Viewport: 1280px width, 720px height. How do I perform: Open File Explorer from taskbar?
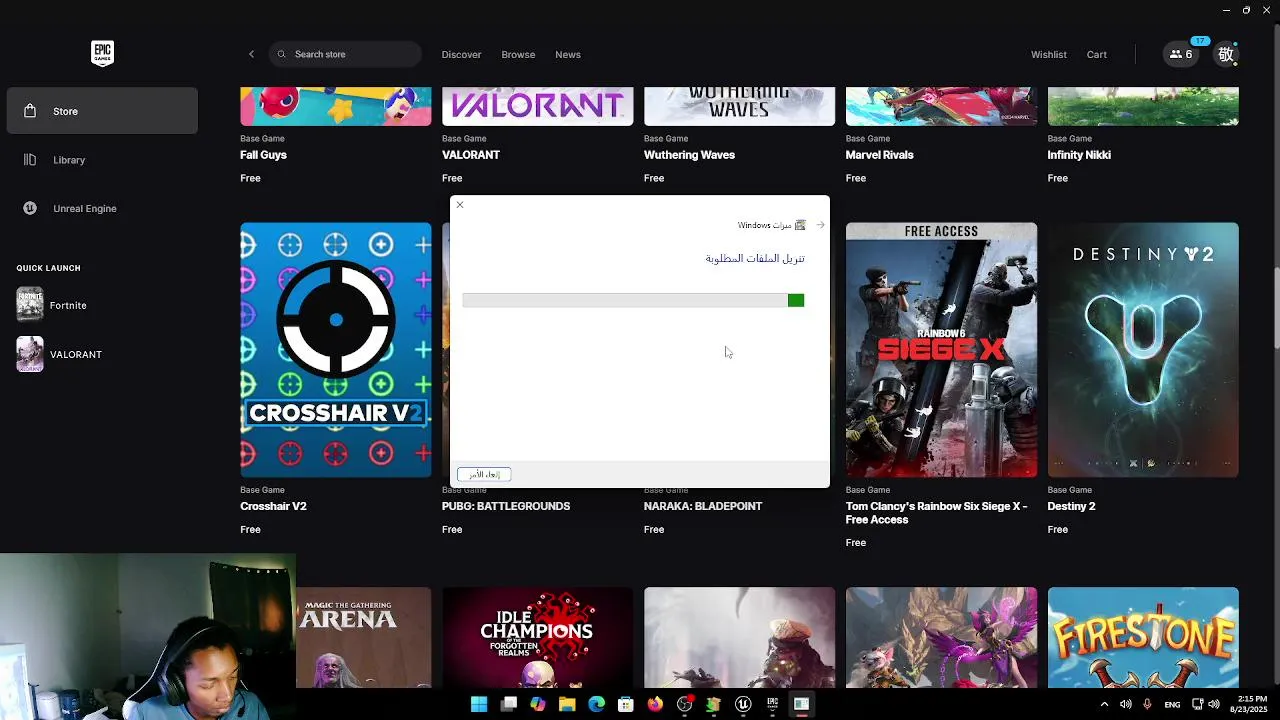pos(567,704)
